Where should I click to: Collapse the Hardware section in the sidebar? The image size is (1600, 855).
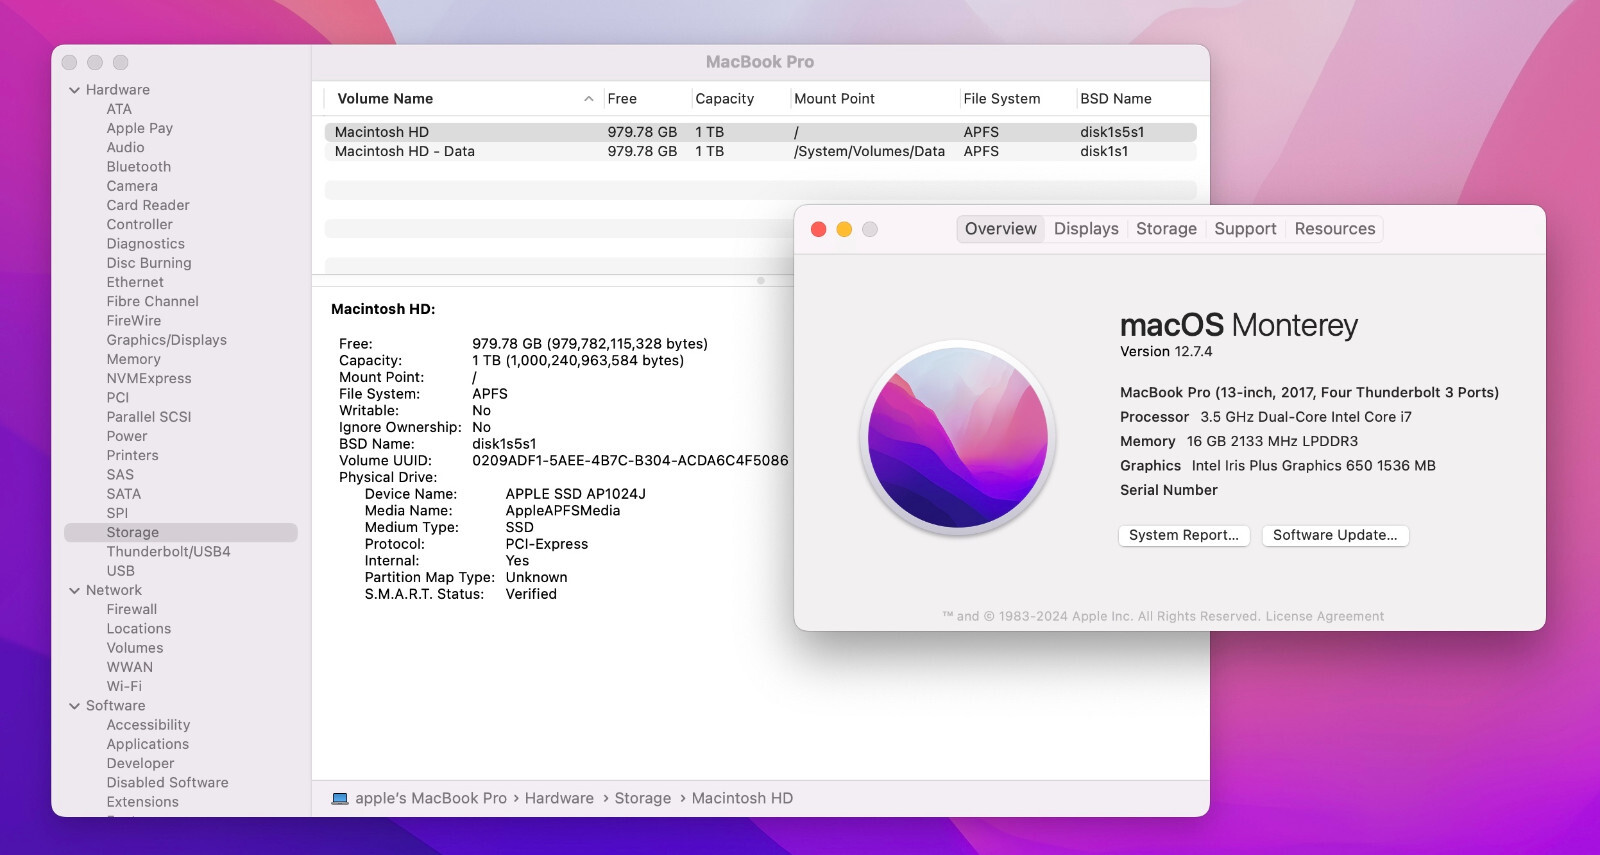coord(74,90)
